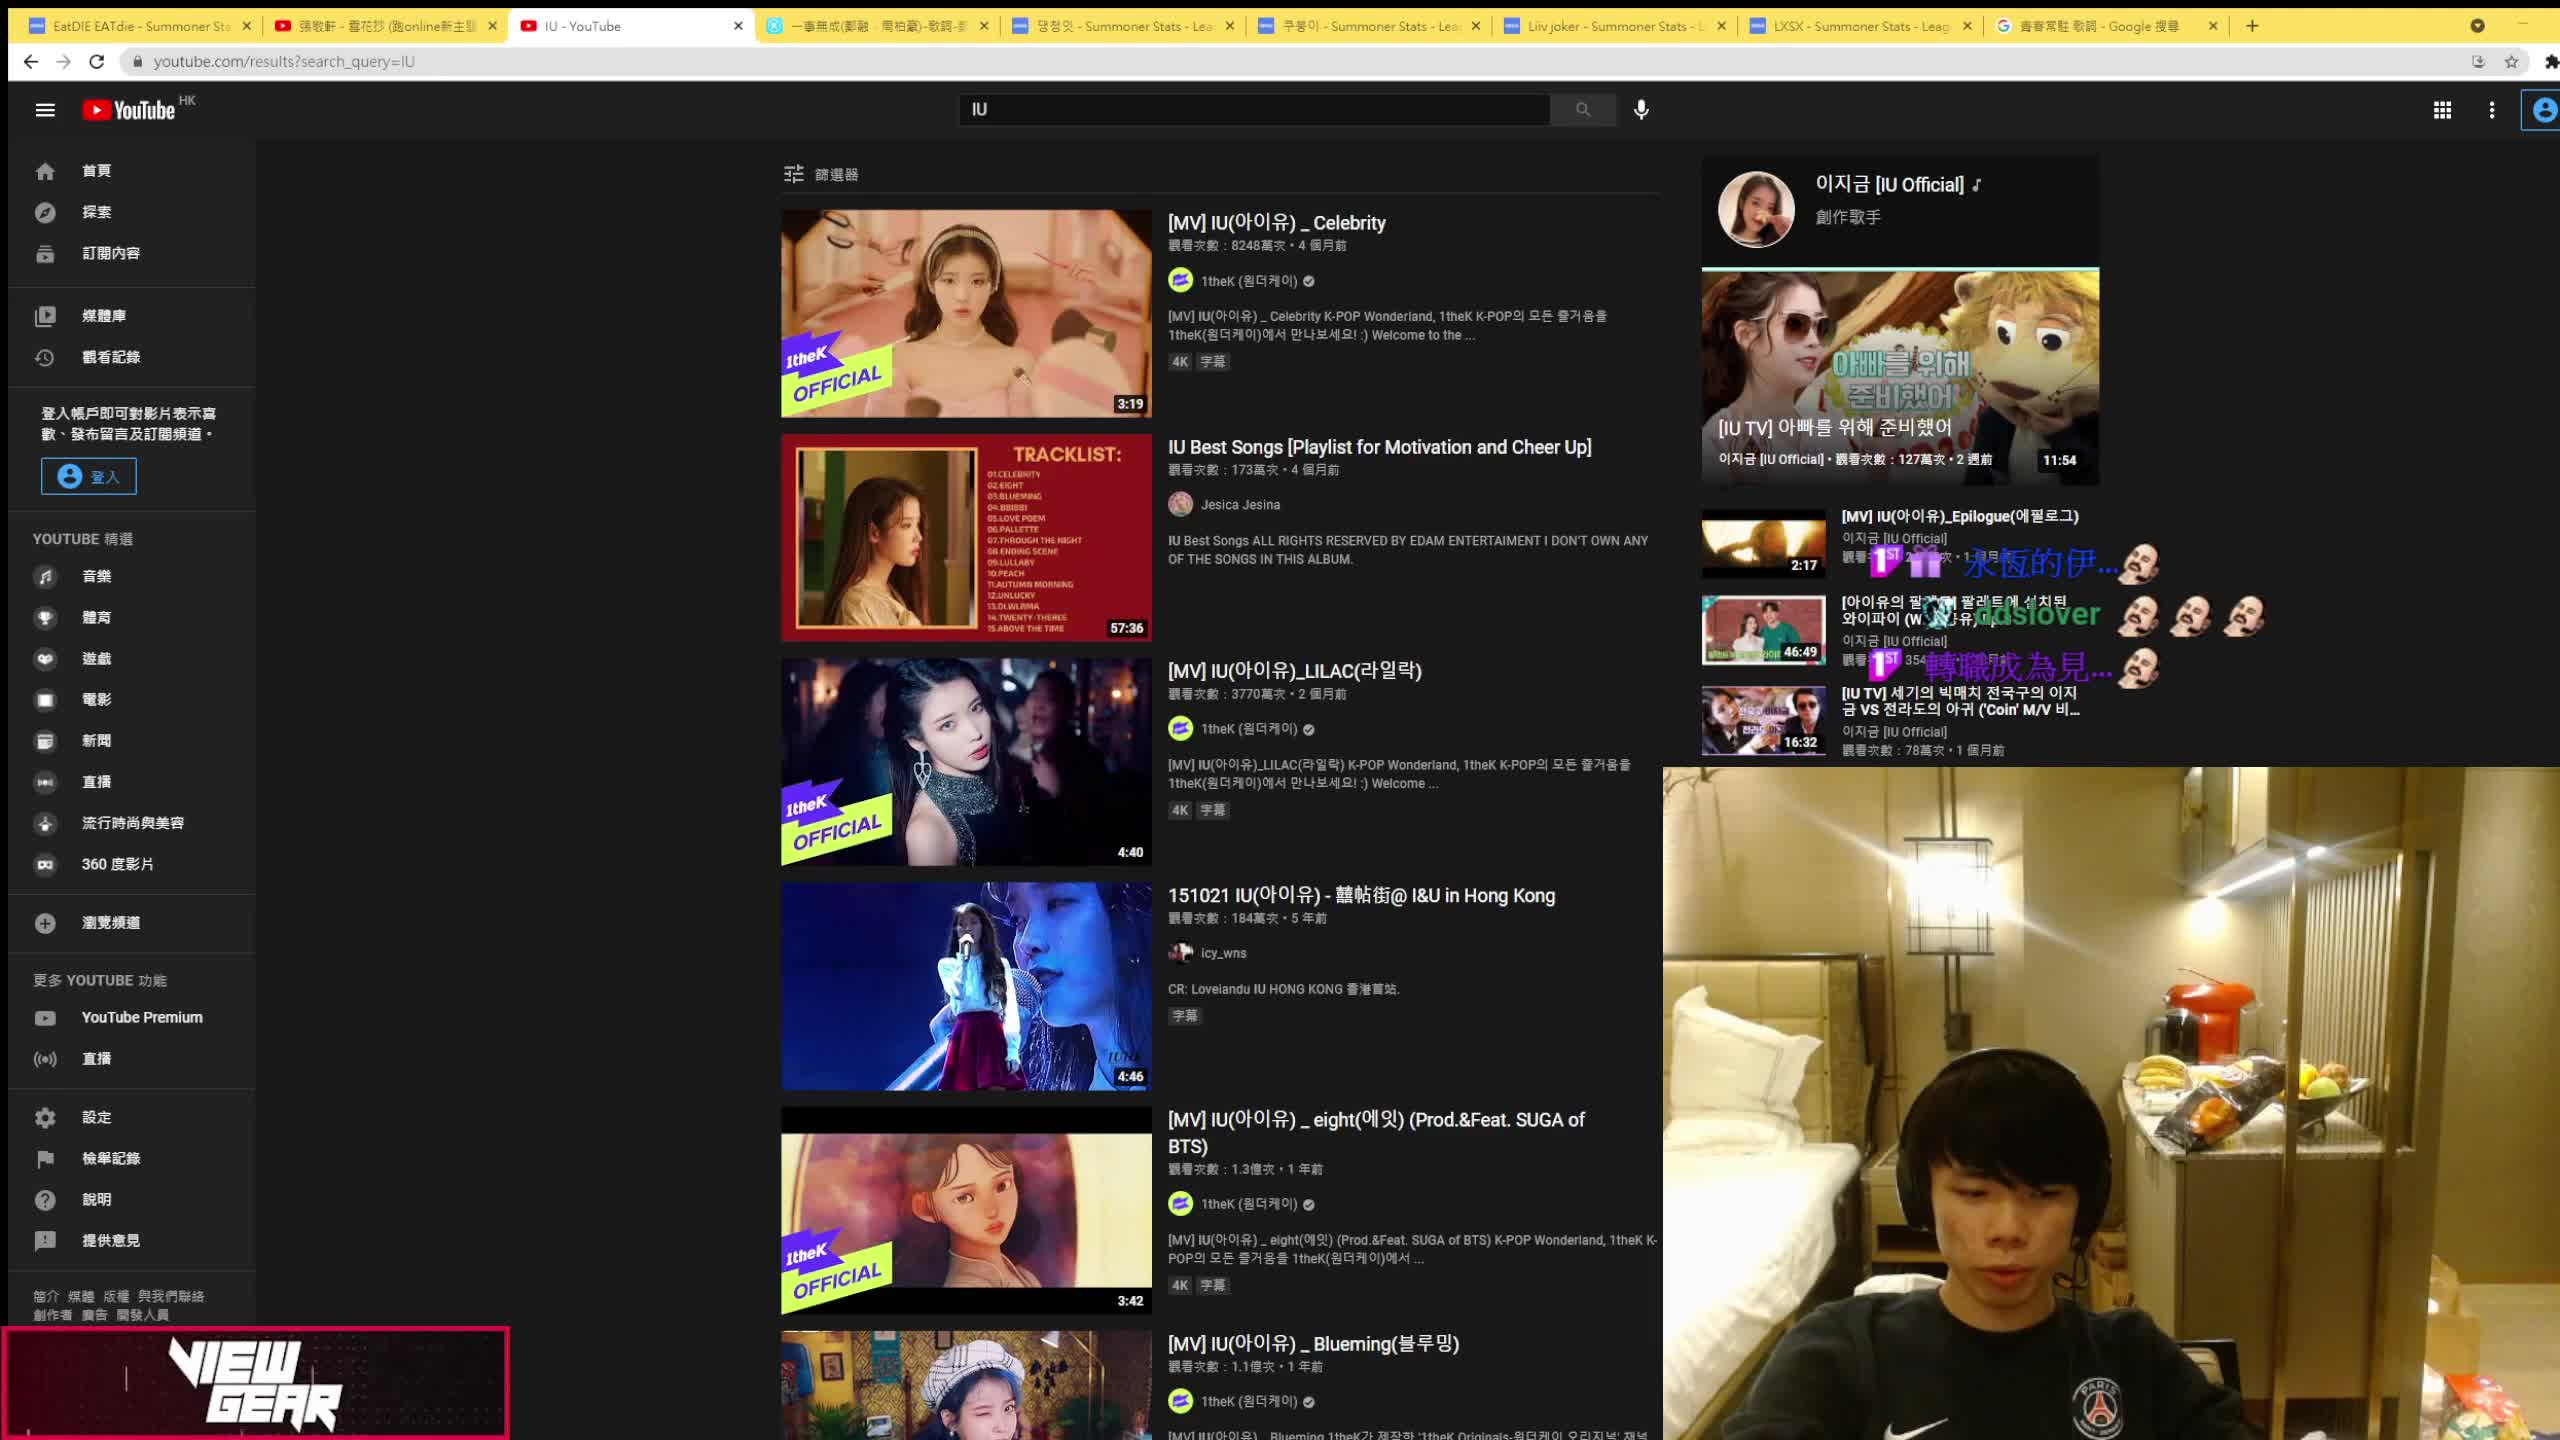
Task: Play '[IU TV] 아빠를 위해 준비했어' featured video
Action: (x=1900, y=378)
